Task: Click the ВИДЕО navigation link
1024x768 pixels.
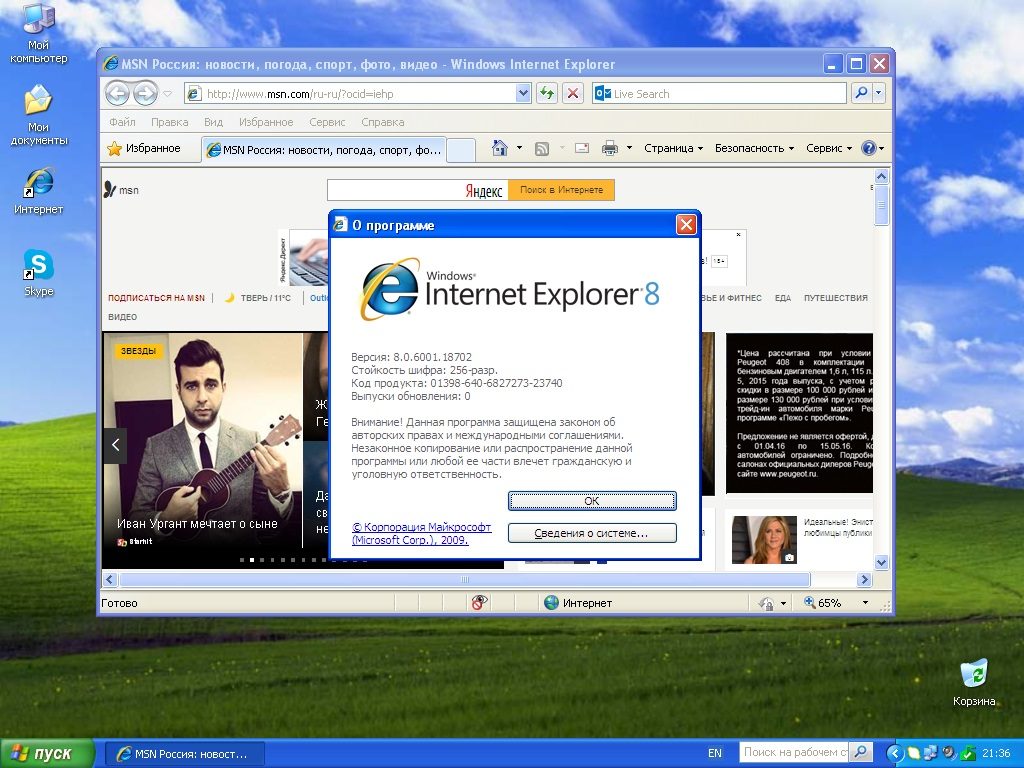Action: tap(123, 317)
